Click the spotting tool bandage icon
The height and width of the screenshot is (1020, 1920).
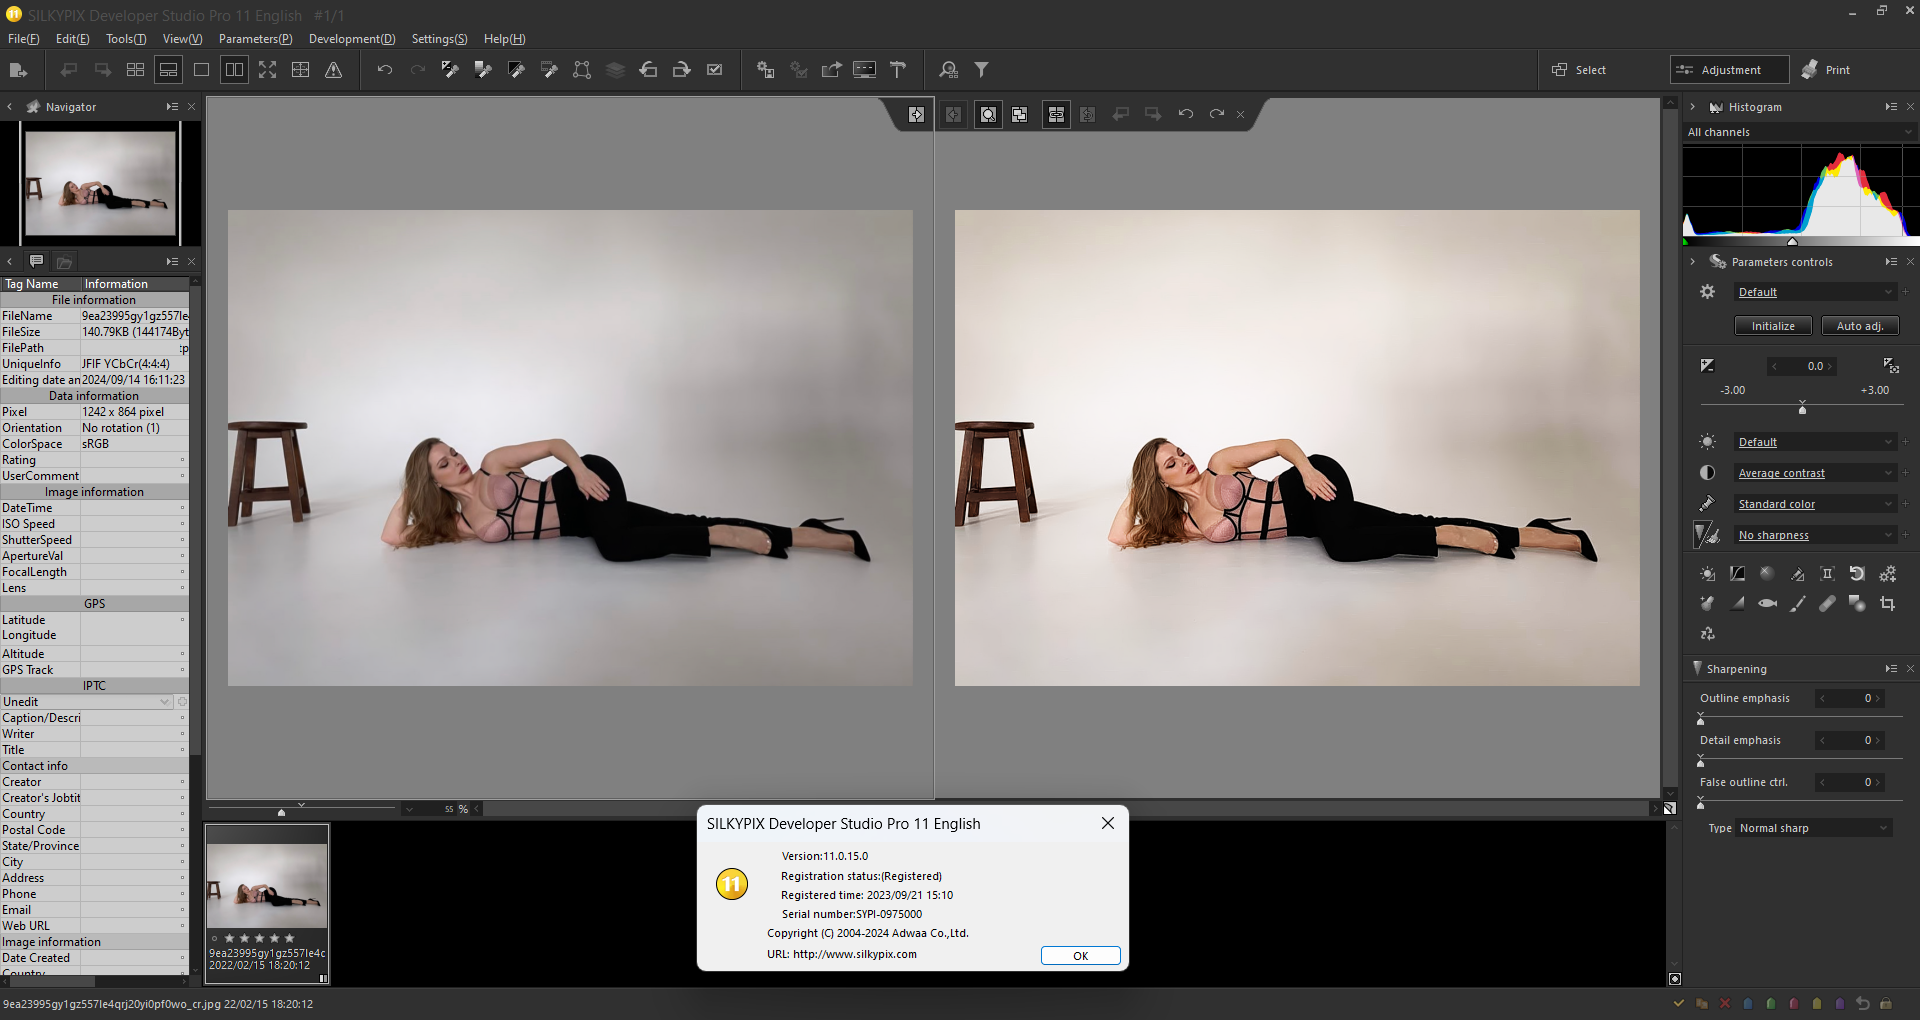pyautogui.click(x=1827, y=604)
